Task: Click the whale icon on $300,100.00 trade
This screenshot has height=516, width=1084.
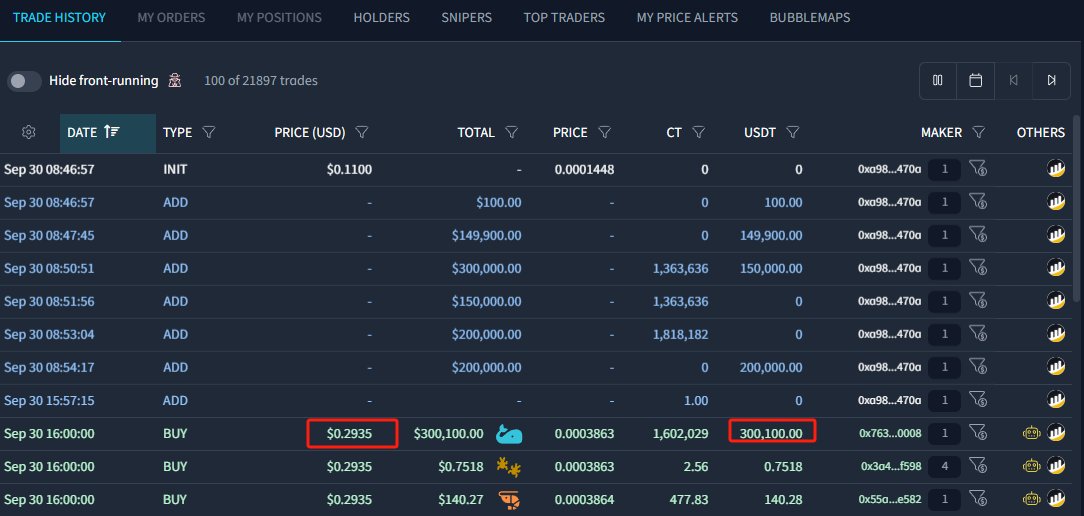Action: pyautogui.click(x=509, y=434)
